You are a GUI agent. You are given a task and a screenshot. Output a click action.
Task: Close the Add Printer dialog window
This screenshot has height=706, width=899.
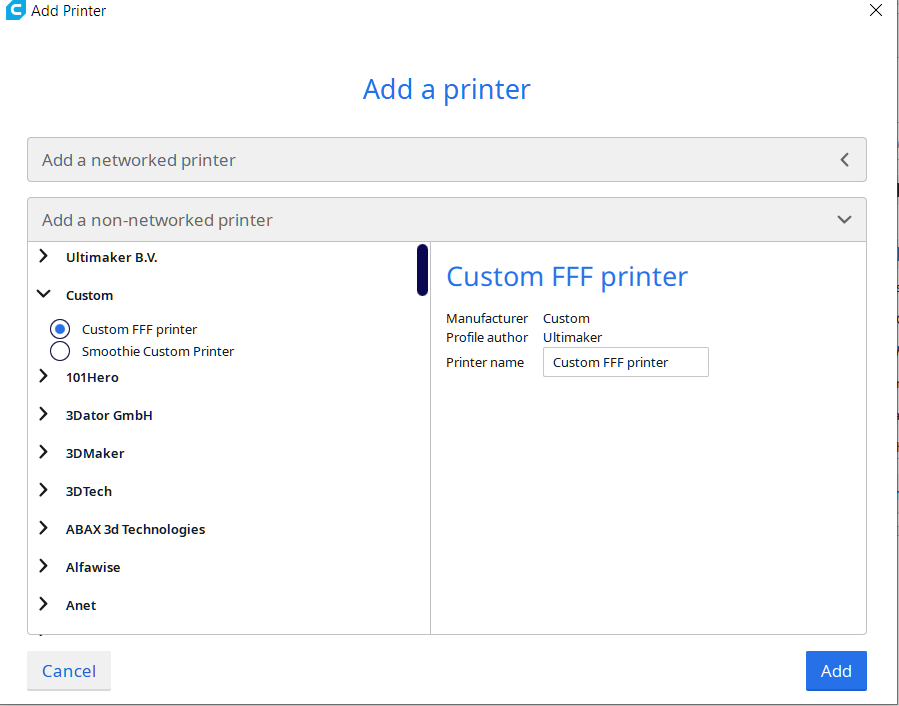coord(875,10)
